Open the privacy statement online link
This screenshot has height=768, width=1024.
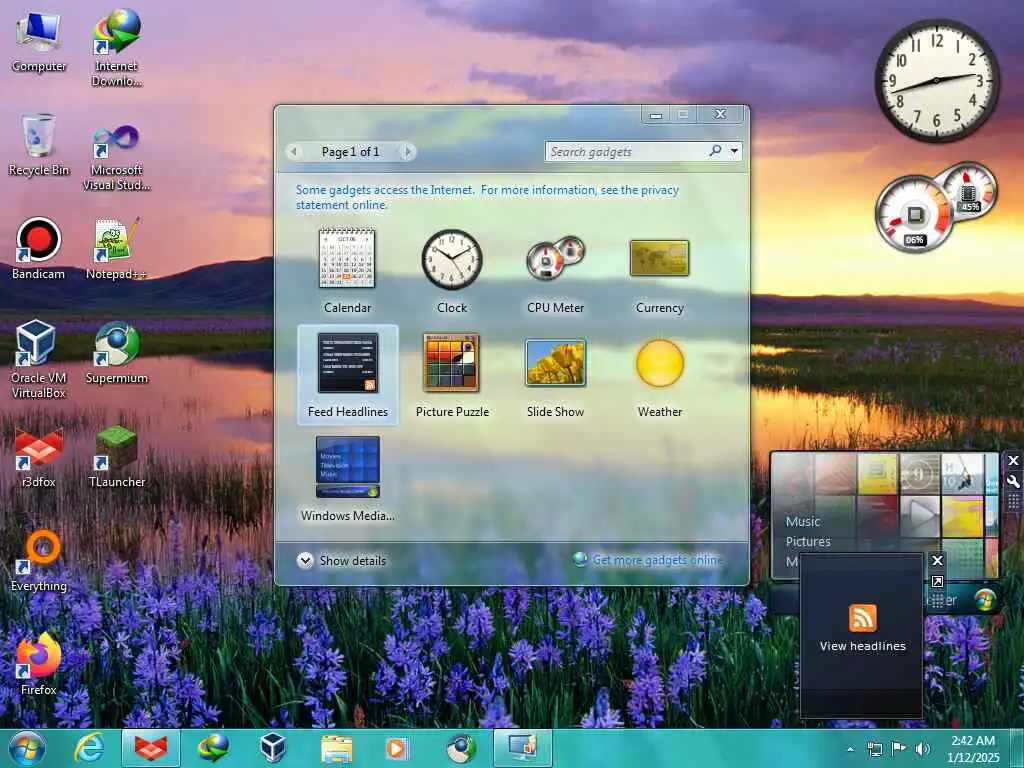[x=487, y=197]
